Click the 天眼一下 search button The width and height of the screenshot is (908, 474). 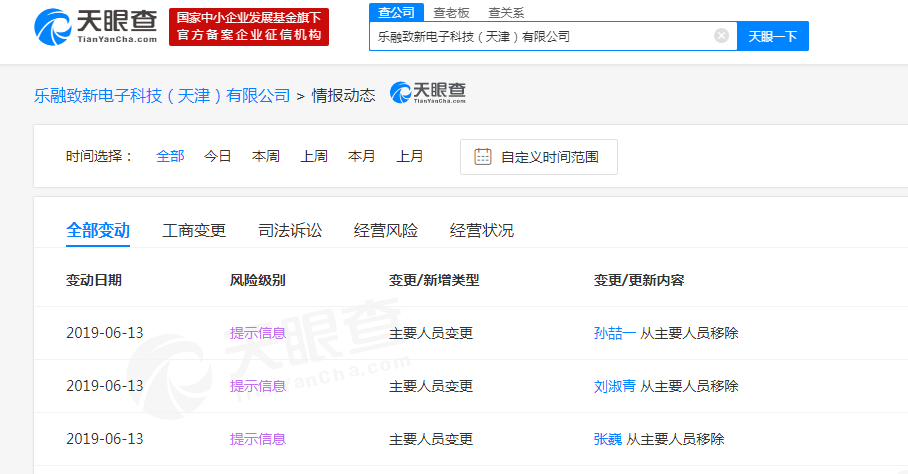[x=772, y=36]
